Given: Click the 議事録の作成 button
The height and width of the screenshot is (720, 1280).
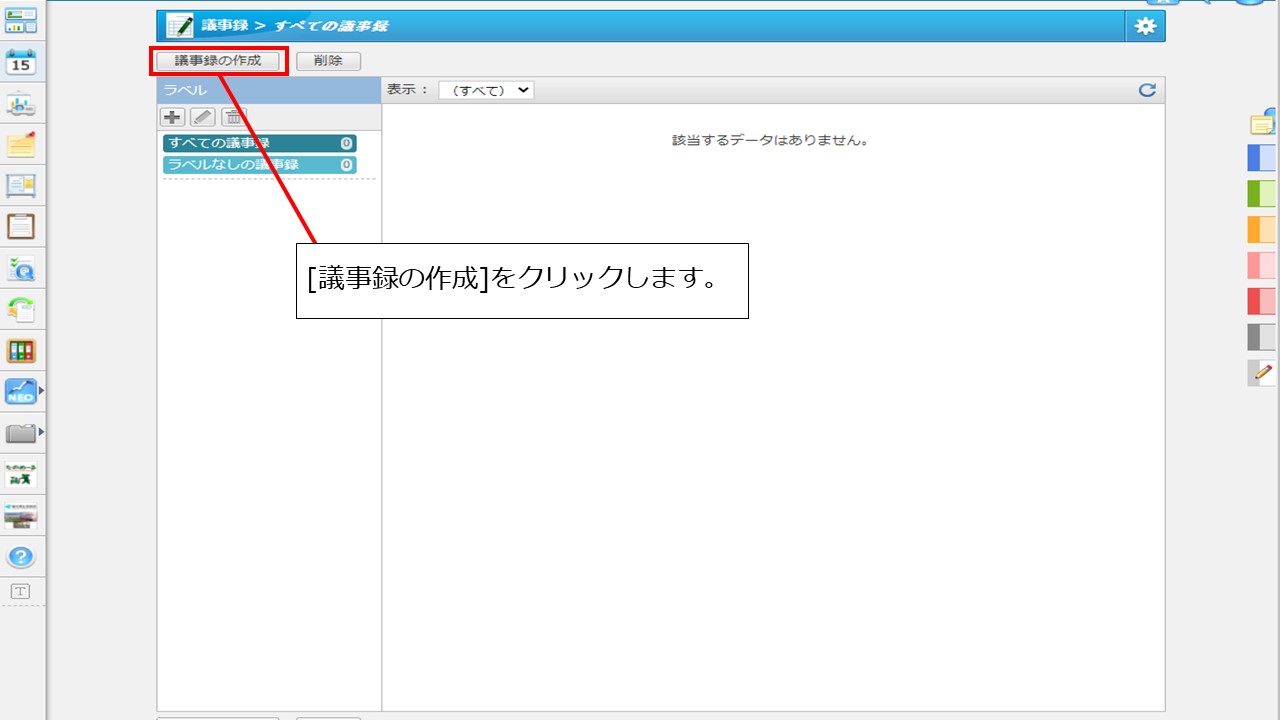Looking at the screenshot, I should point(218,61).
